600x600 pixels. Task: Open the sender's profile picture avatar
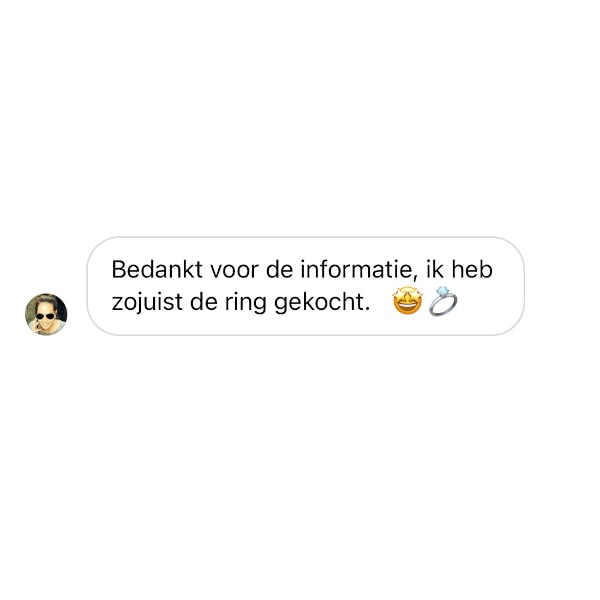pyautogui.click(x=46, y=314)
